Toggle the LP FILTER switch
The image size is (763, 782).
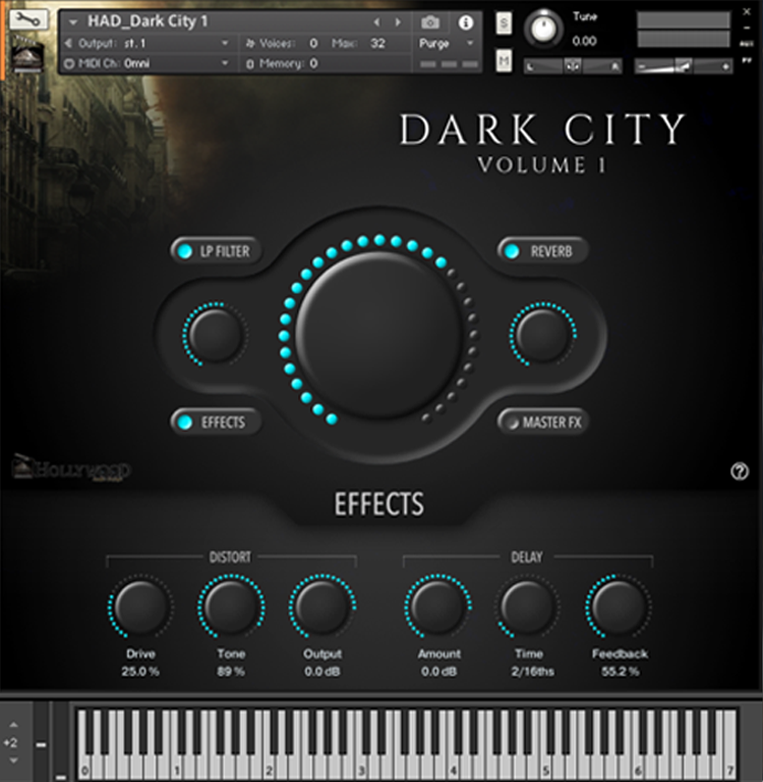215,251
